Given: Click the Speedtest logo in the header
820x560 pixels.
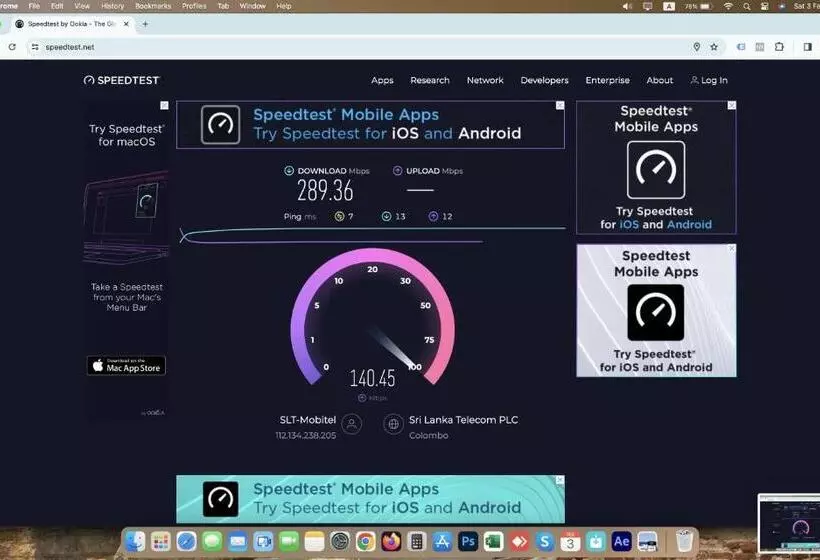Looking at the screenshot, I should [x=121, y=80].
